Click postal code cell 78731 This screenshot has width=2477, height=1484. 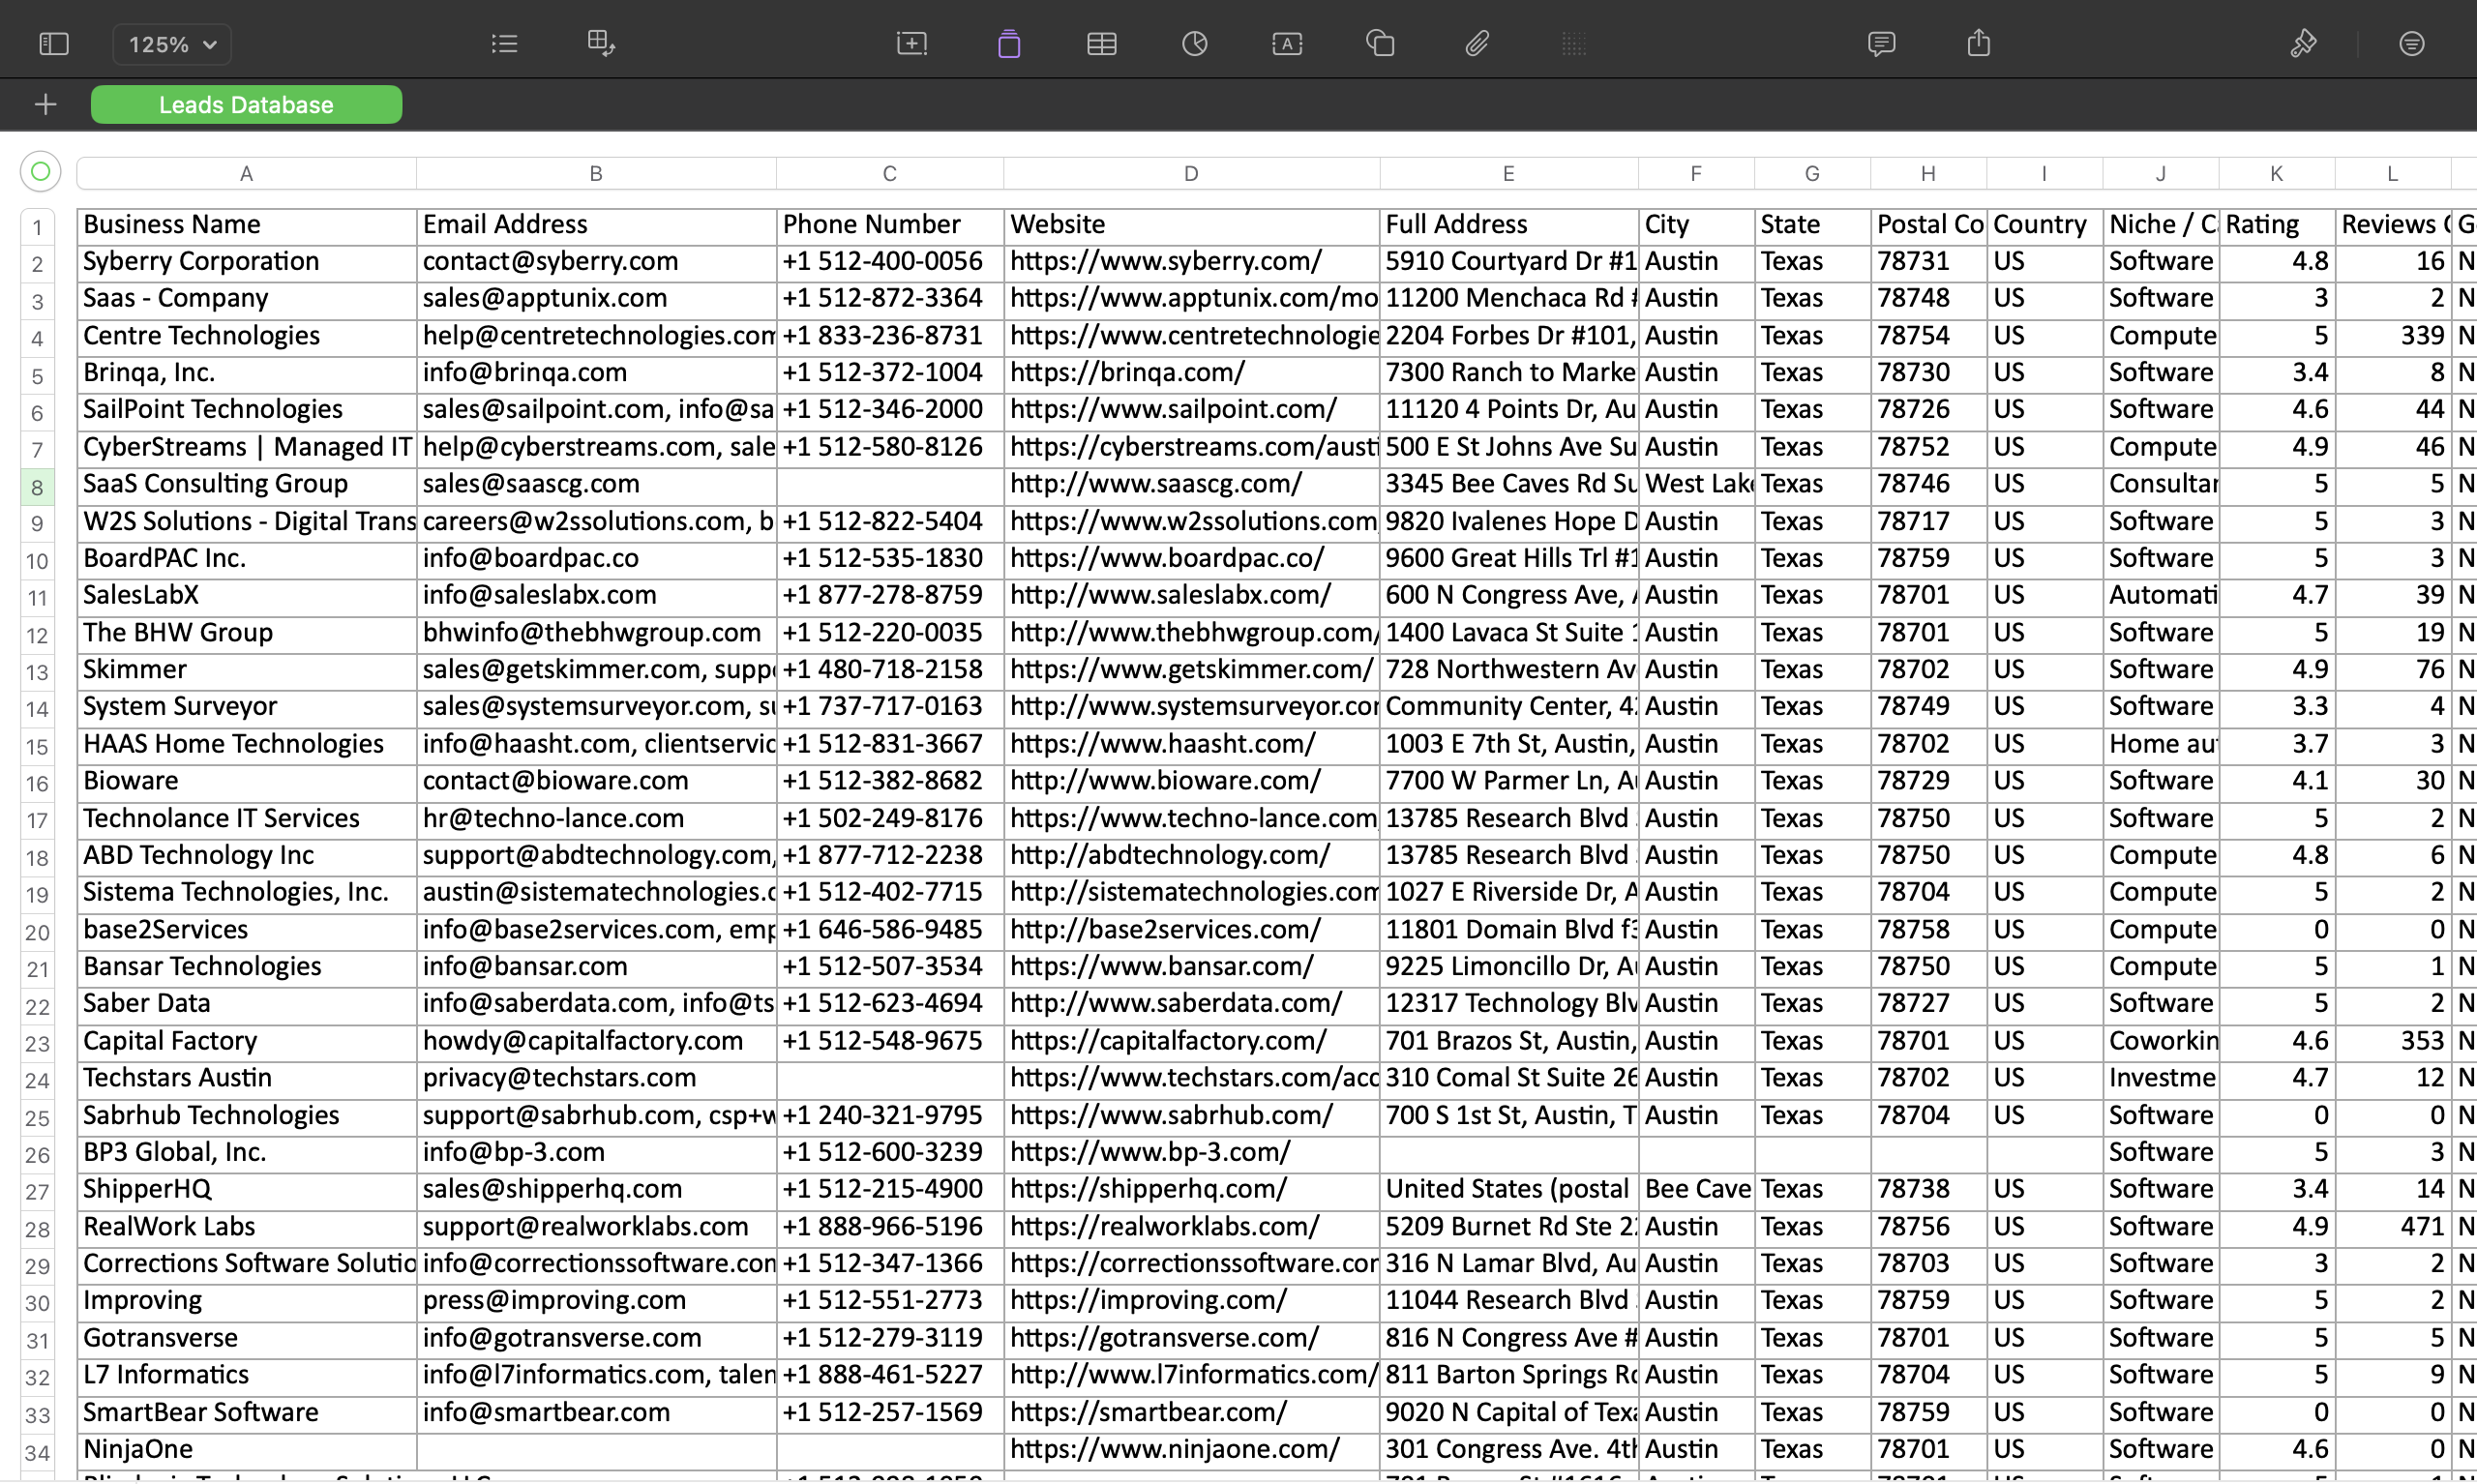1928,262
